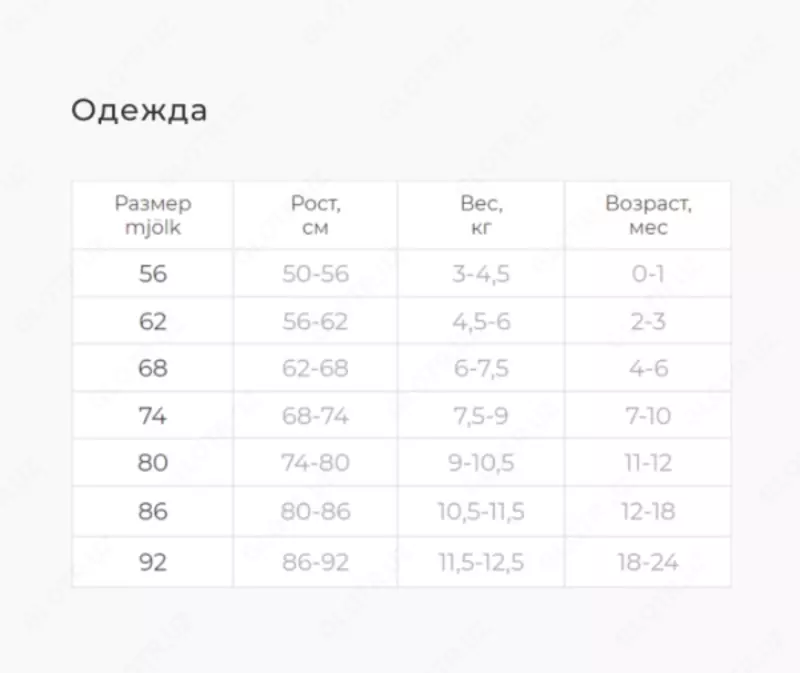800x673 pixels.
Task: Click the "Возраст, мес" column header
Action: pyautogui.click(x=648, y=215)
